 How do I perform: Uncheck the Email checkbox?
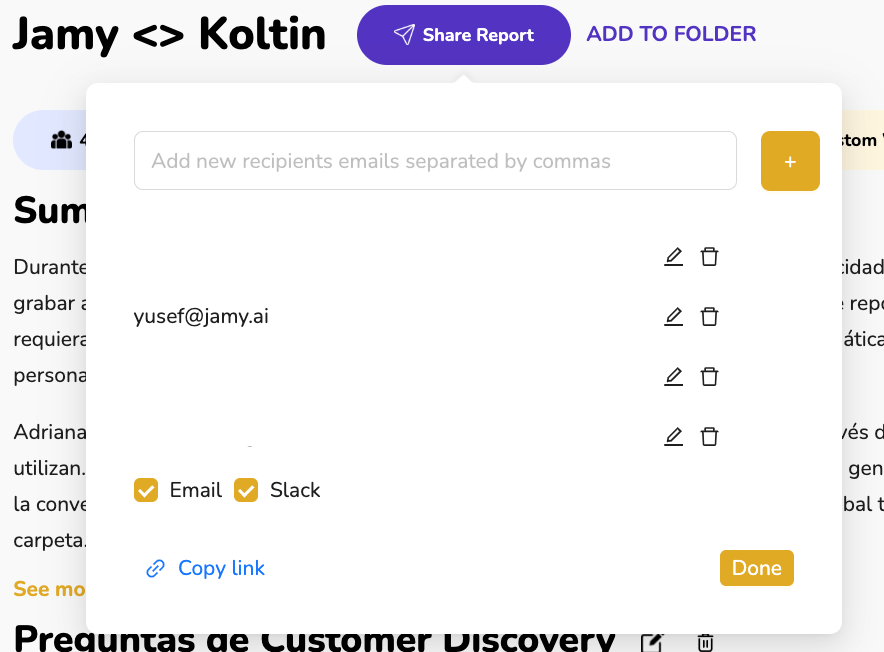point(146,490)
